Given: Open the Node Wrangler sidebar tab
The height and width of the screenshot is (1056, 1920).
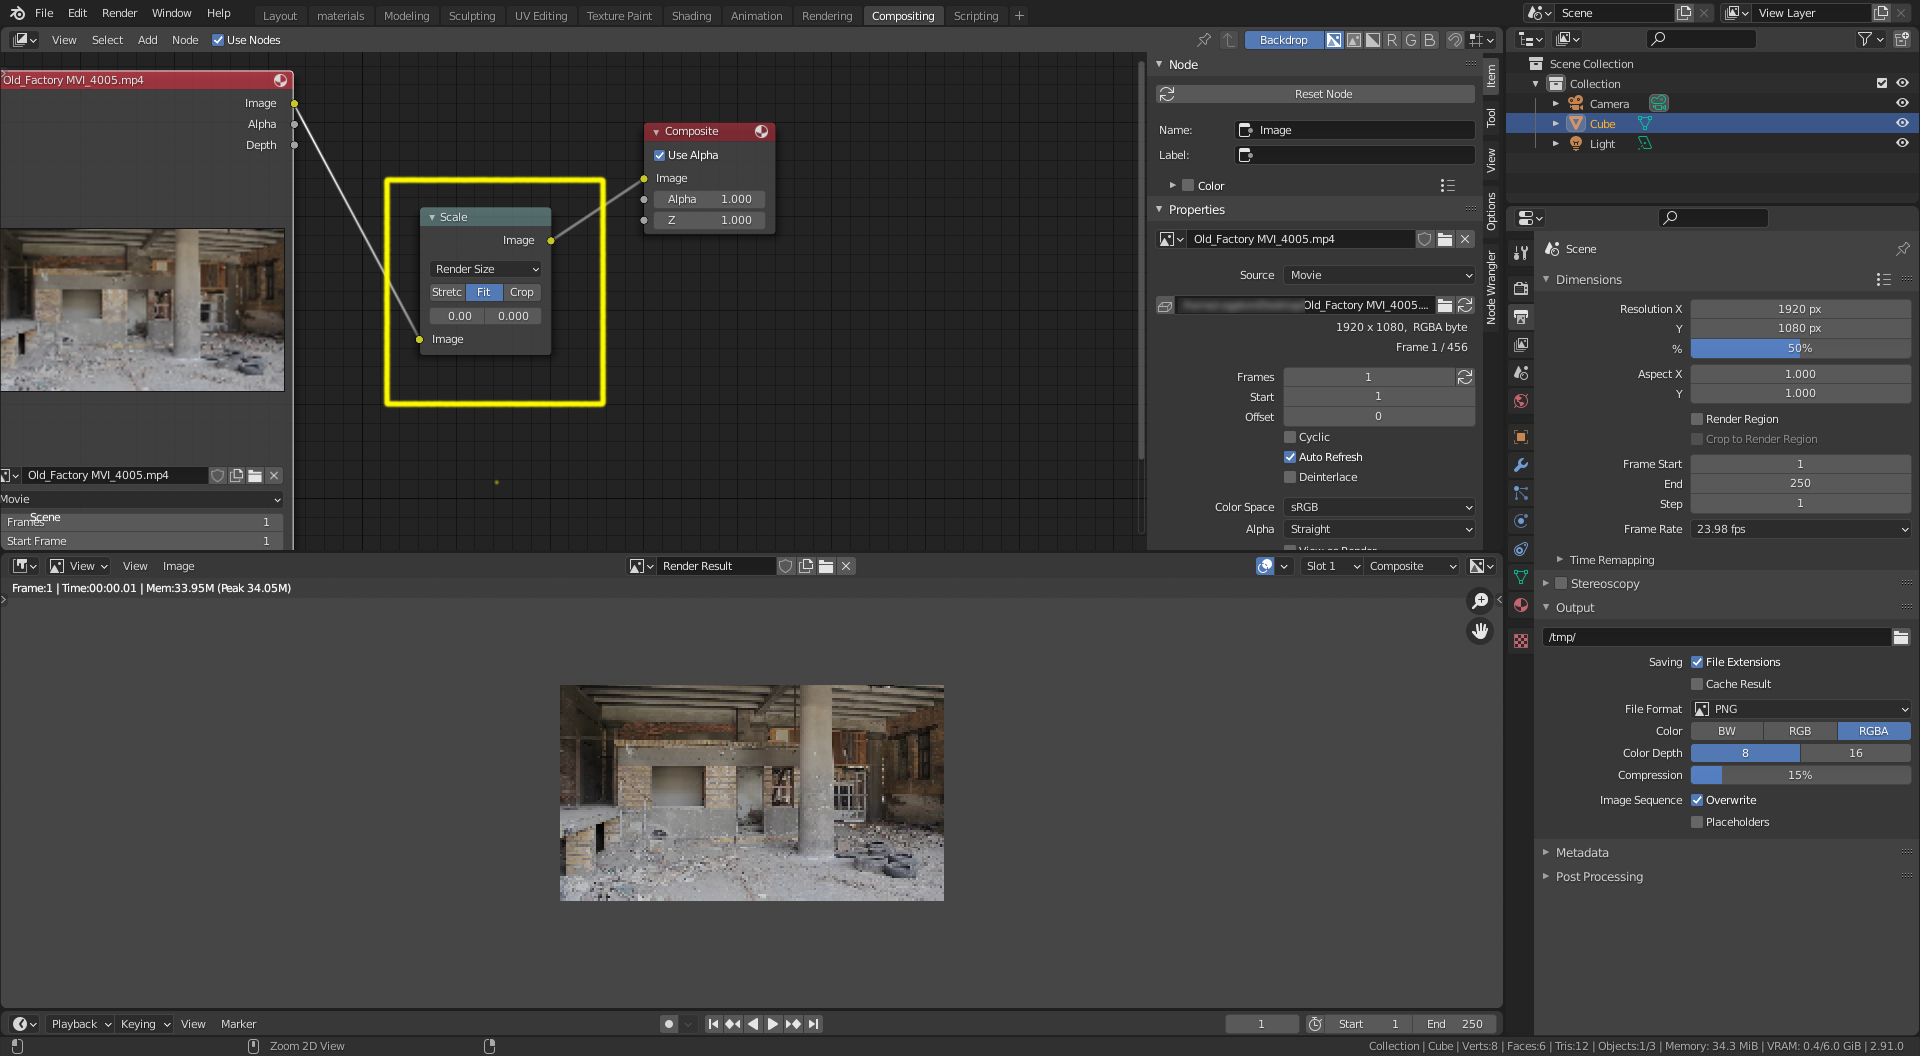Looking at the screenshot, I should tap(1491, 288).
